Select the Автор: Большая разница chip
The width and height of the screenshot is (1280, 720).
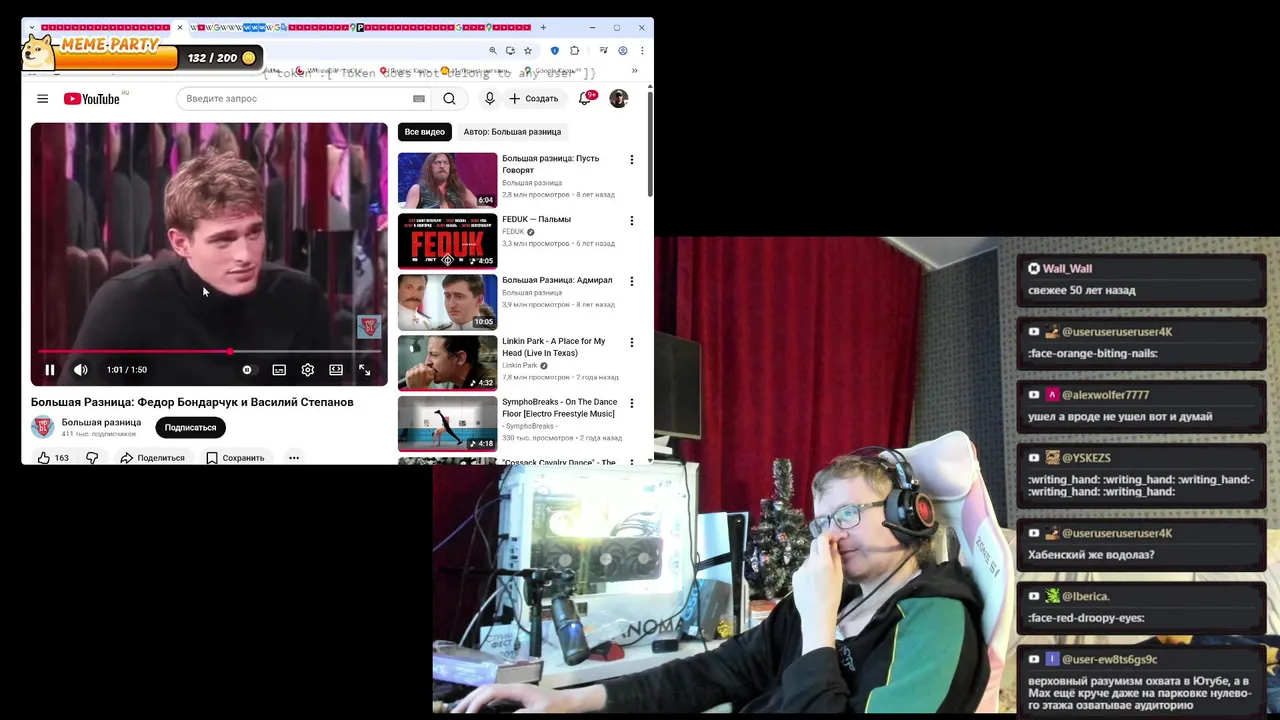512,131
